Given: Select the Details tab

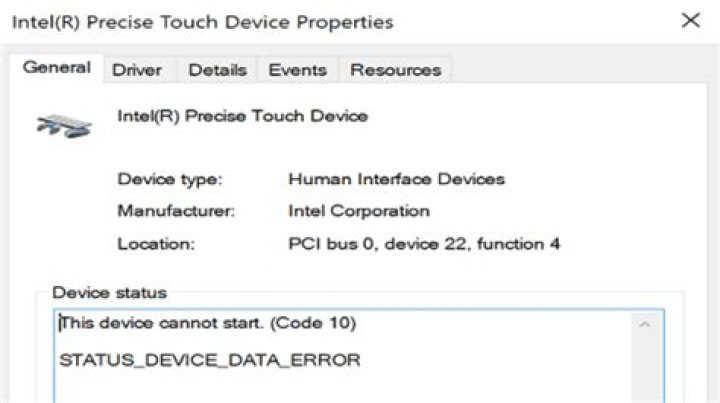Looking at the screenshot, I should coord(217,70).
